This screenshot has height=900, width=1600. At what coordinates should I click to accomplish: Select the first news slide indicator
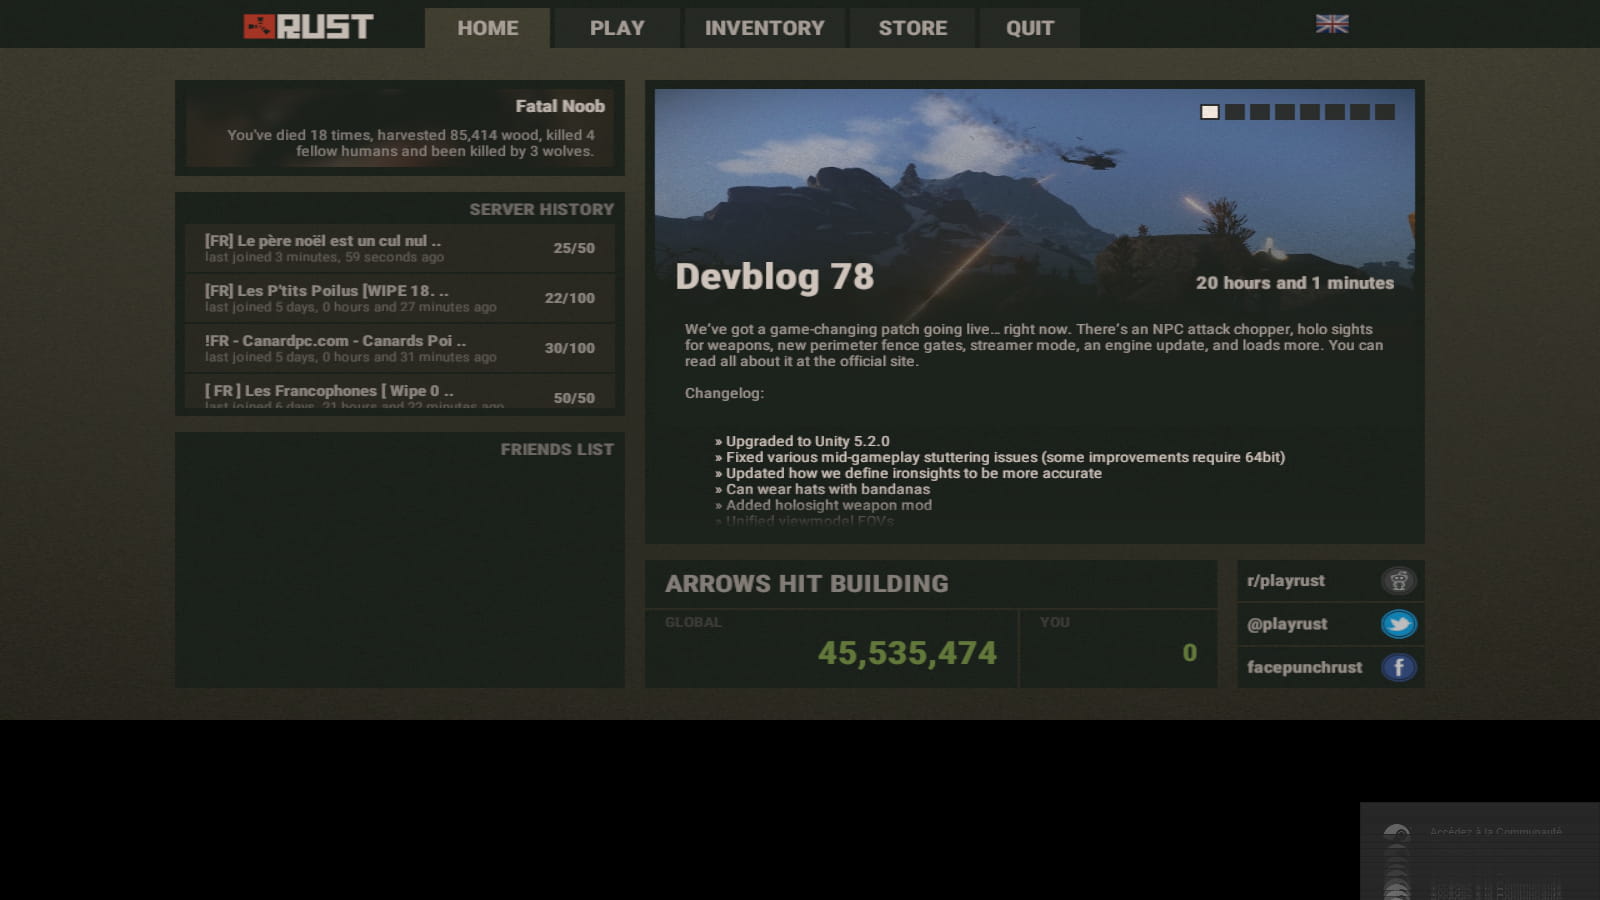(1210, 112)
